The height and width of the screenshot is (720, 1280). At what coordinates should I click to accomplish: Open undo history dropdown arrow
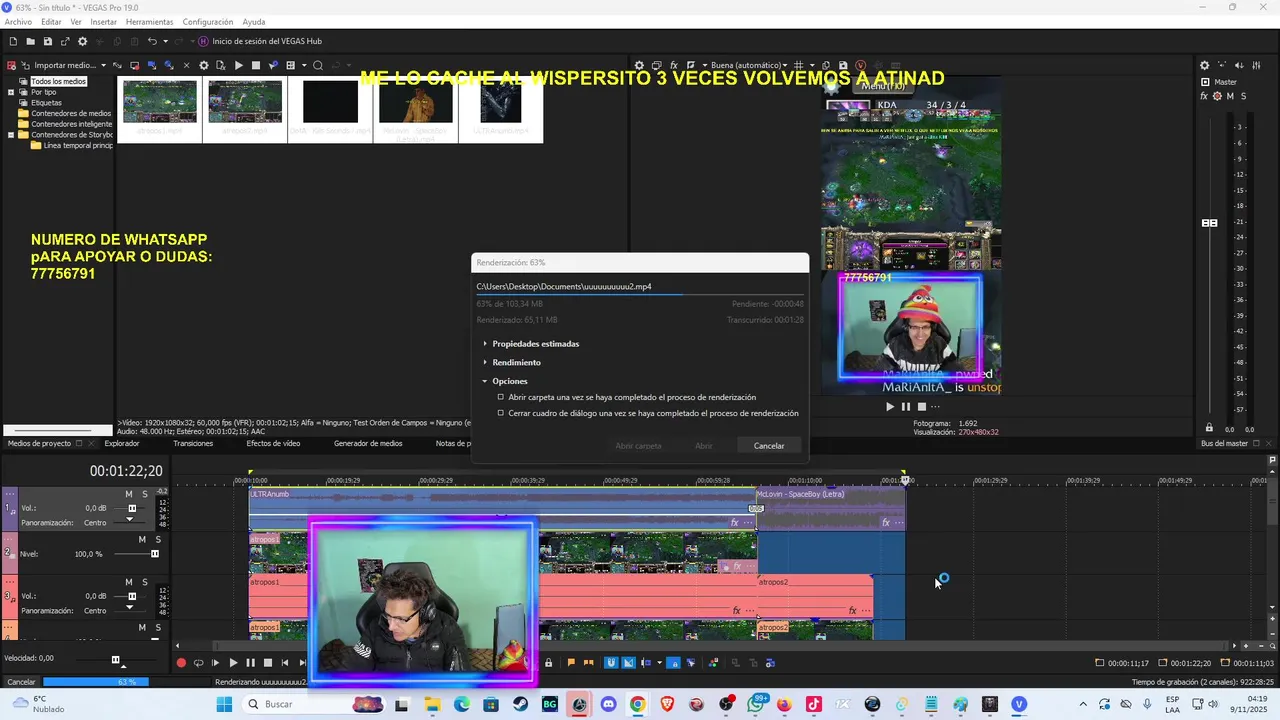pyautogui.click(x=165, y=41)
